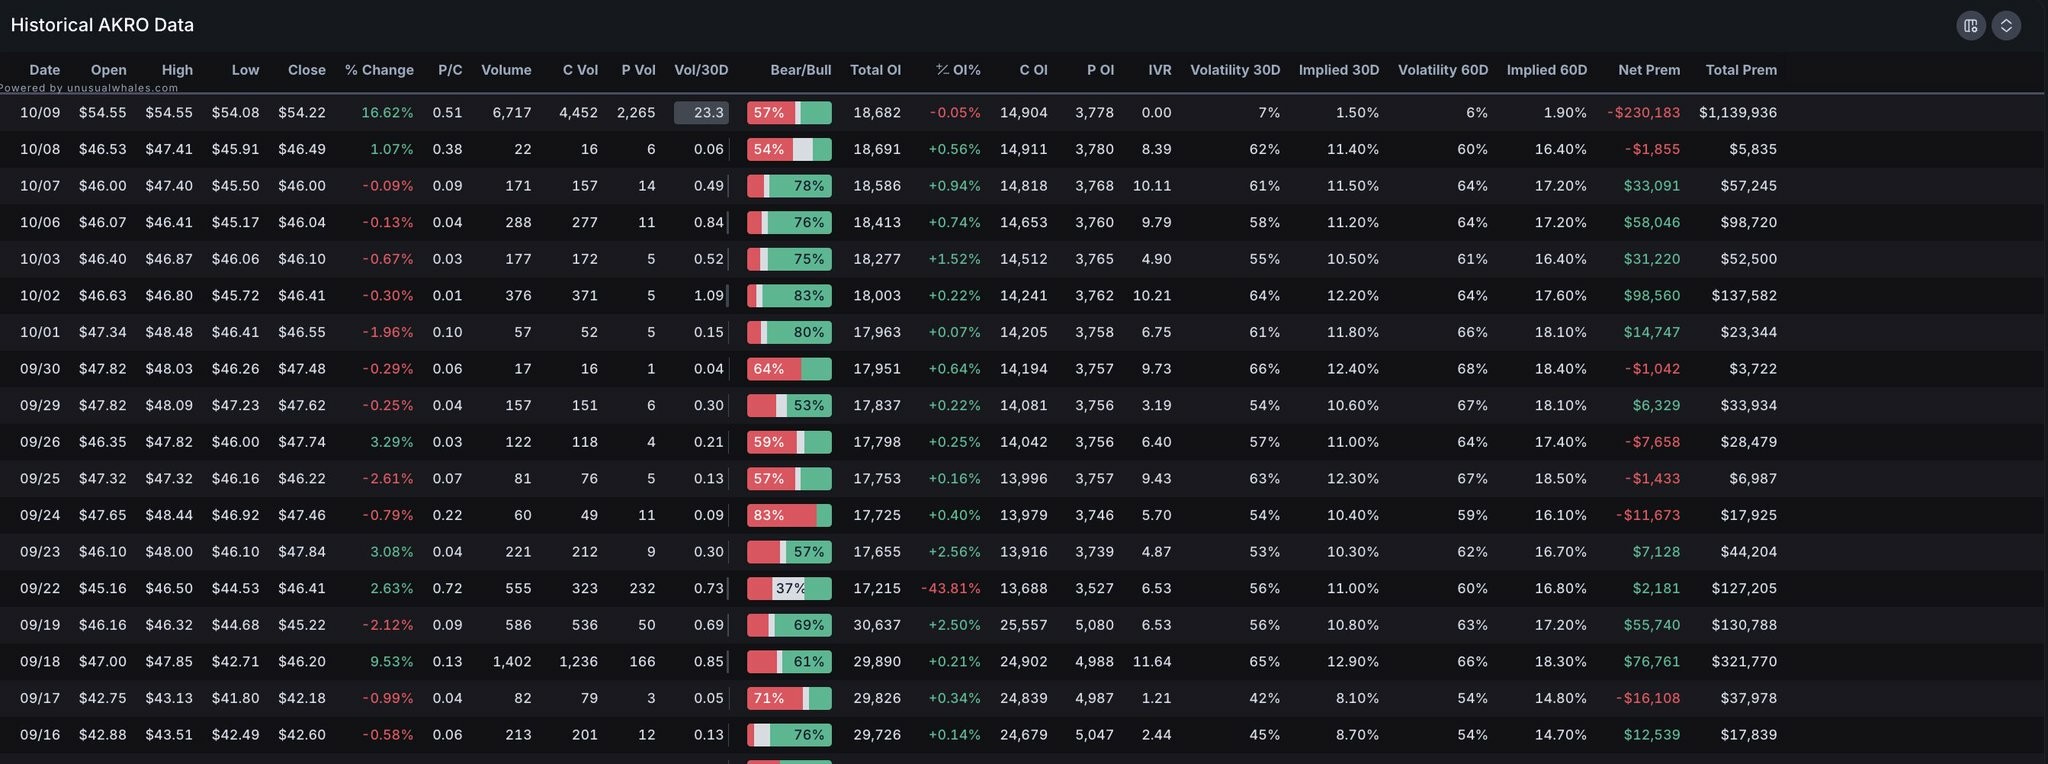Sort table by the Date column header
The height and width of the screenshot is (764, 2048).
44,70
